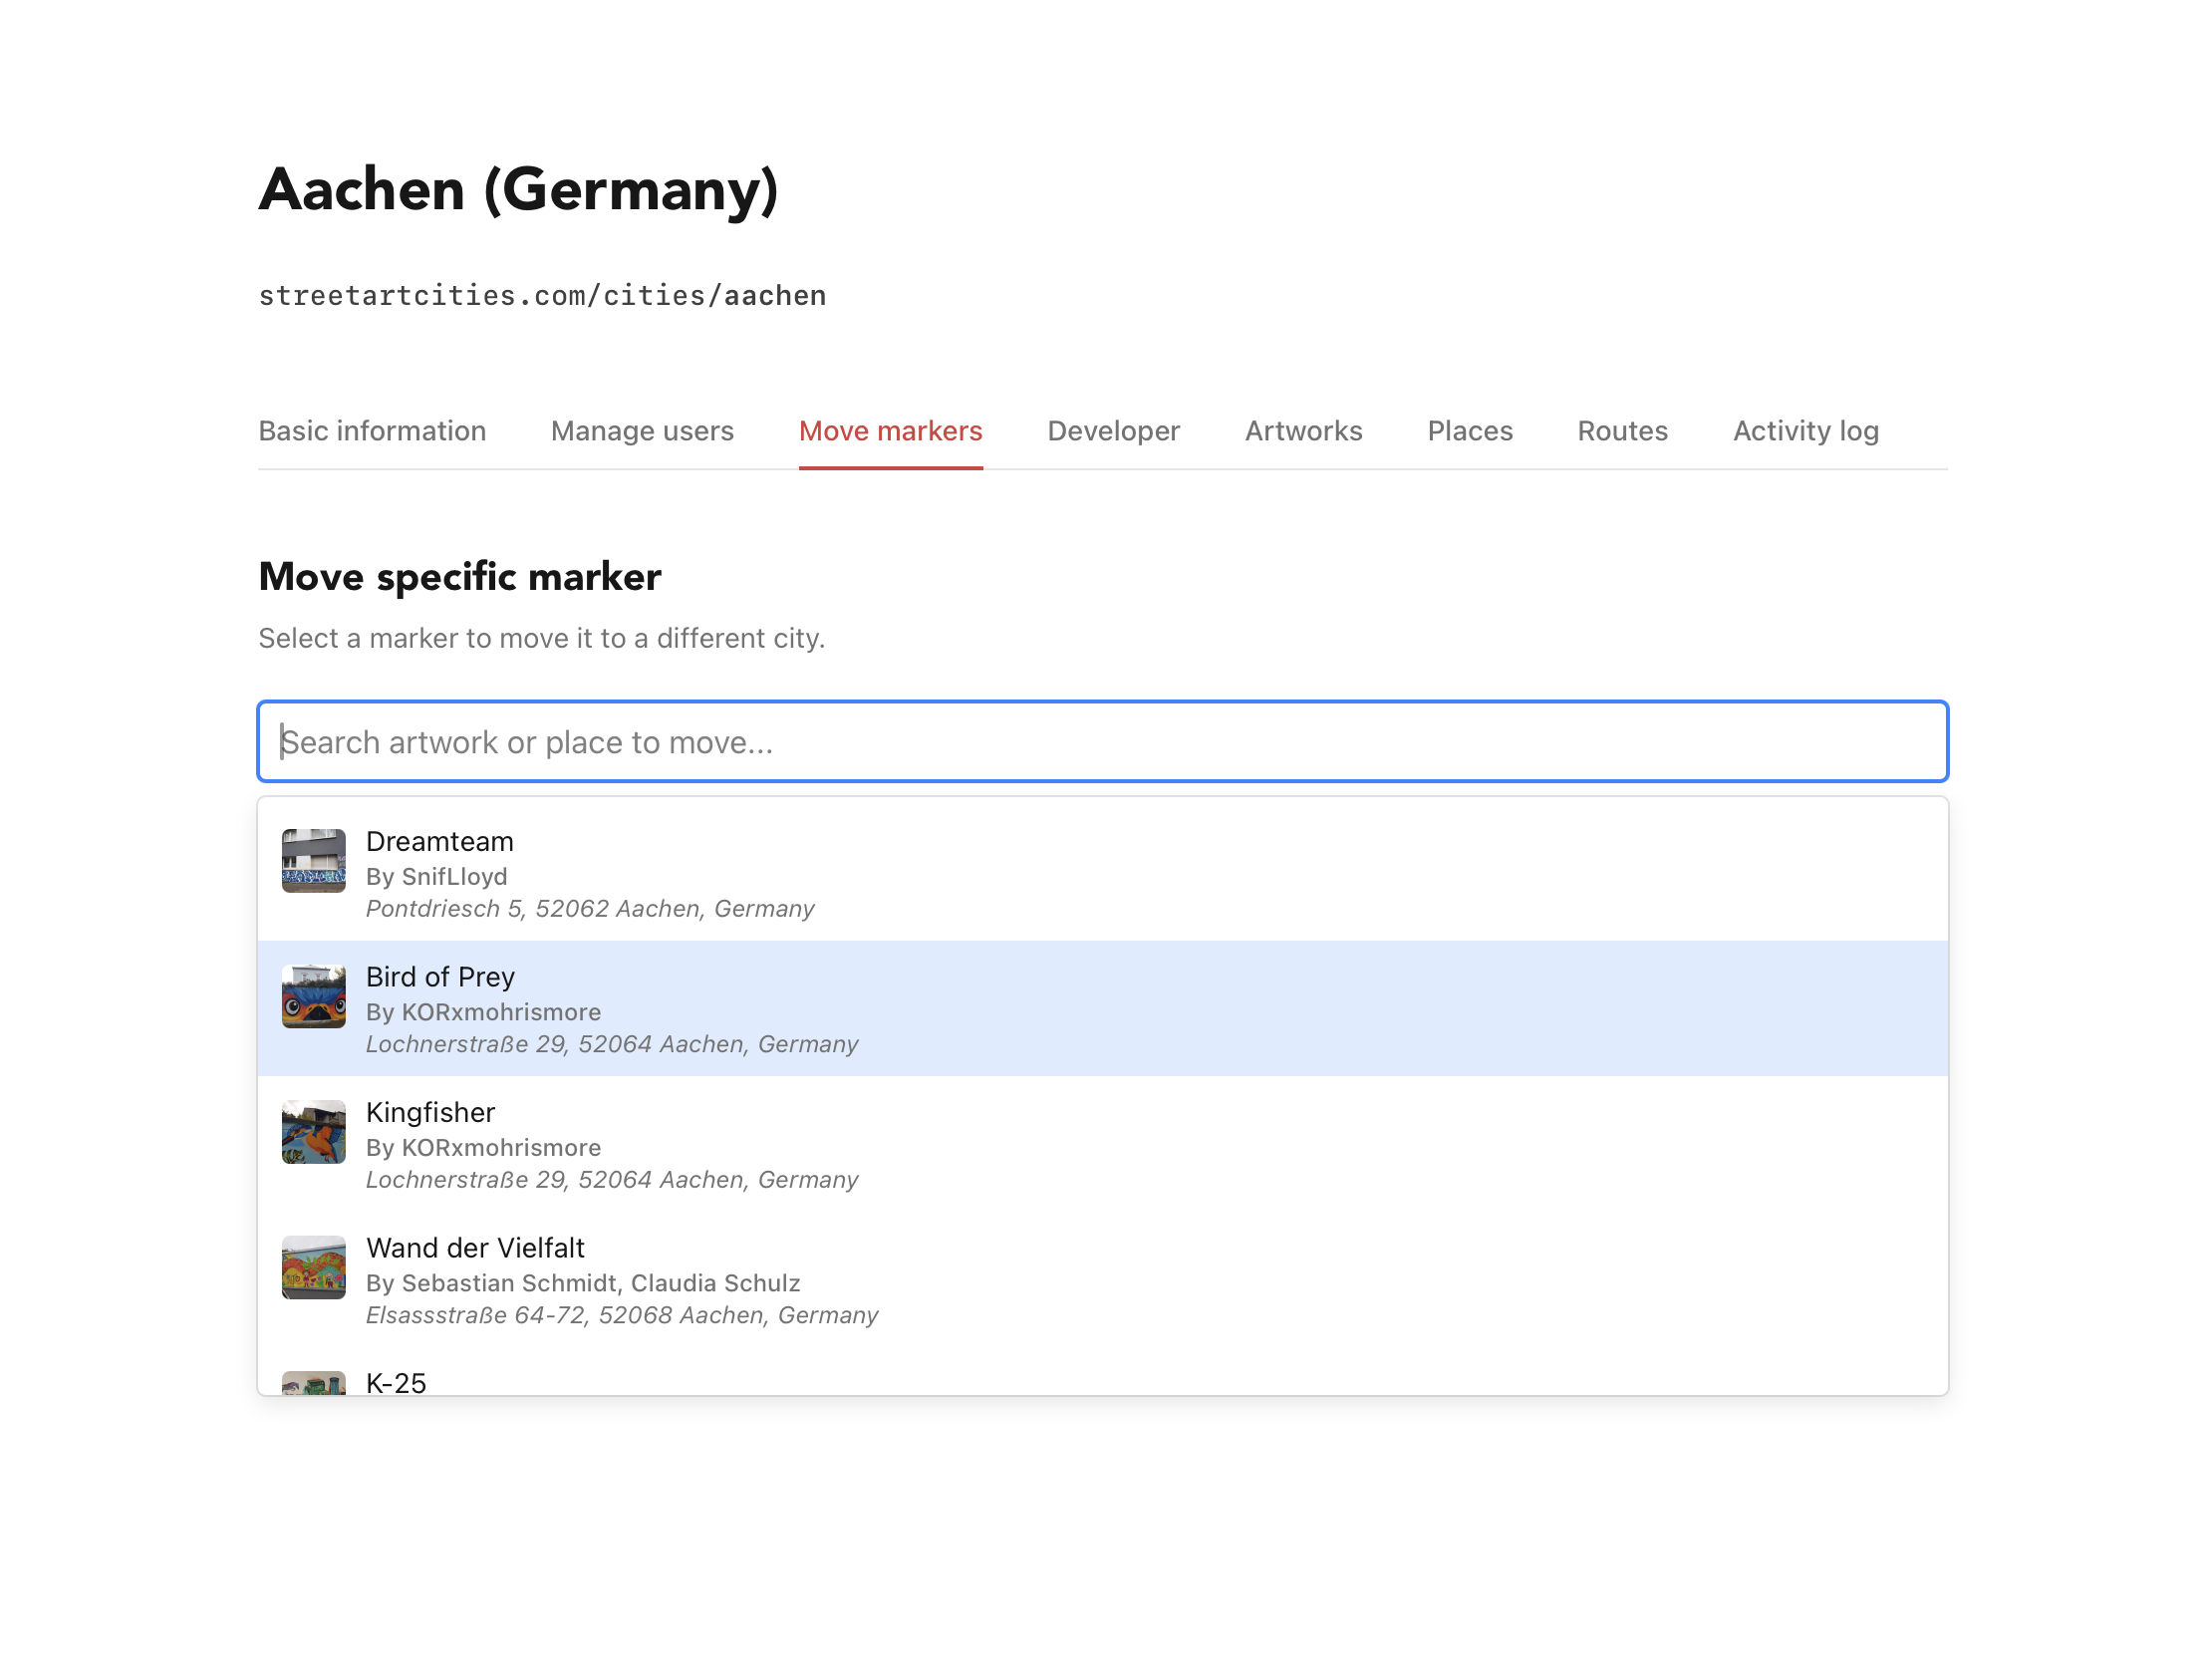Click the Bird of Prey thumbnail image

point(313,996)
